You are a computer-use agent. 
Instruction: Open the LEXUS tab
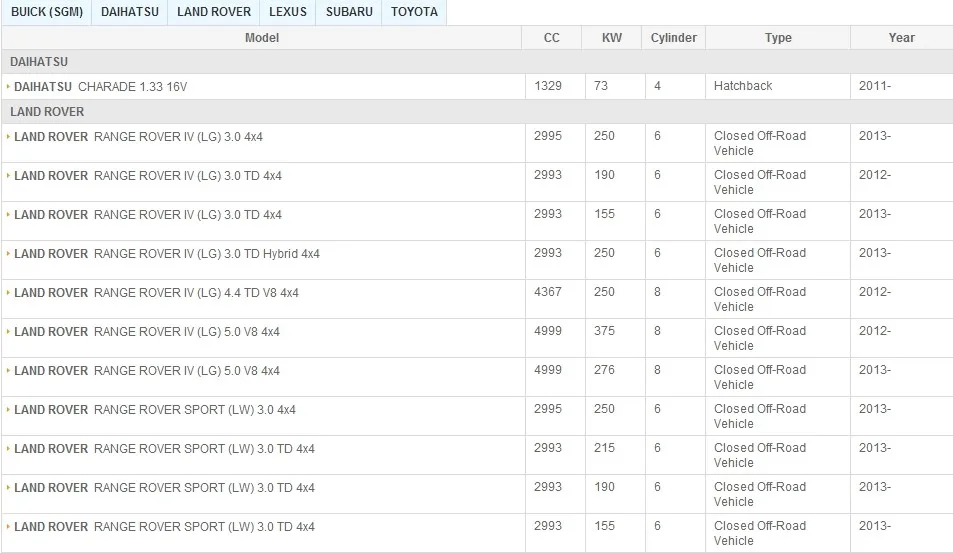(x=287, y=12)
